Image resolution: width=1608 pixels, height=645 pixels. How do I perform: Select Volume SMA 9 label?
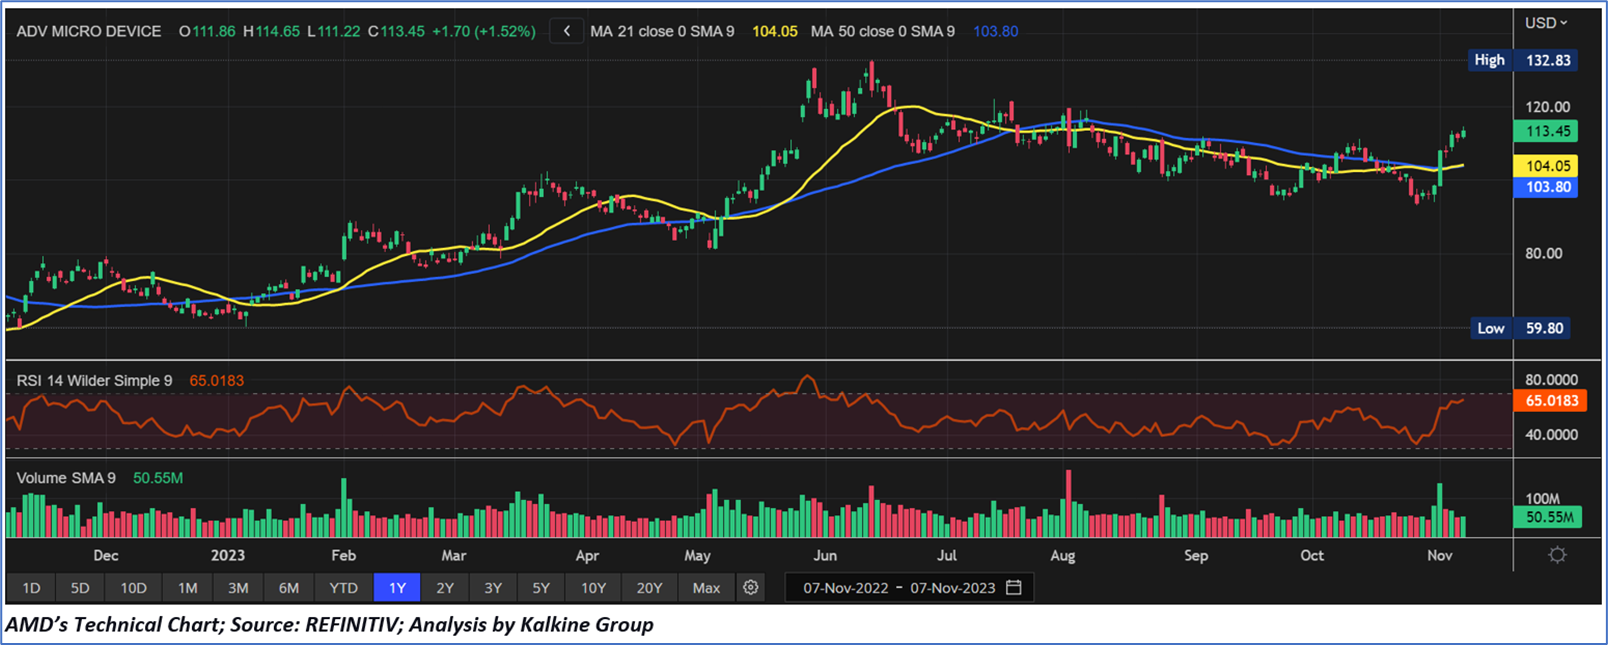click(66, 478)
